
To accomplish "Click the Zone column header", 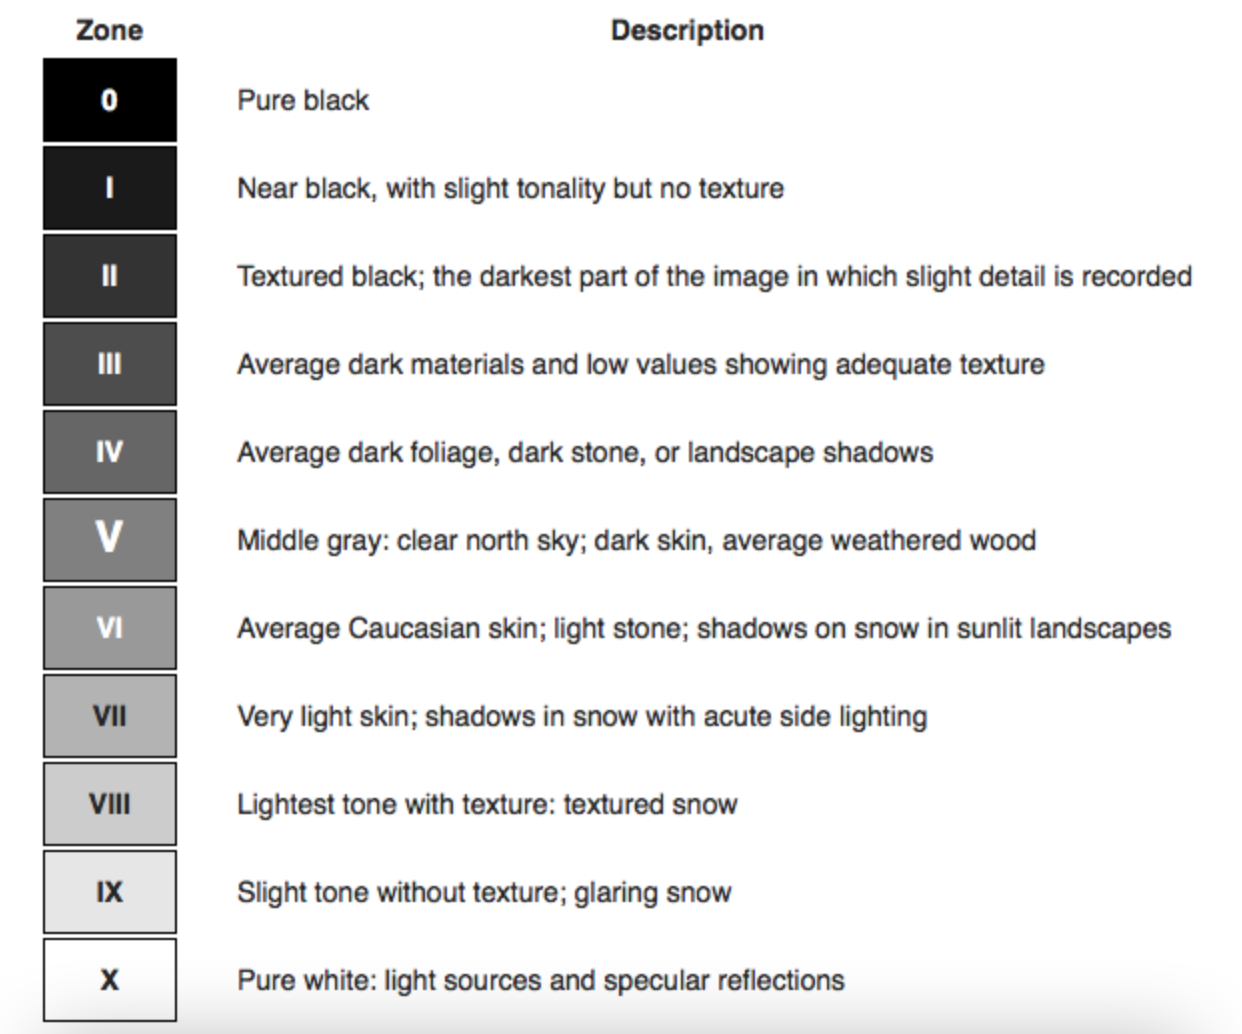I will [x=109, y=30].
